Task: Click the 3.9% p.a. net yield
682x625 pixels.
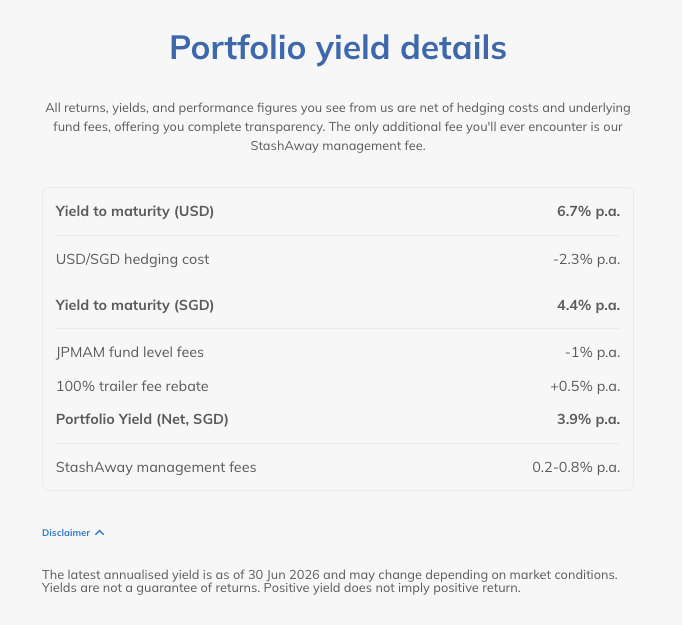Action: [x=588, y=419]
